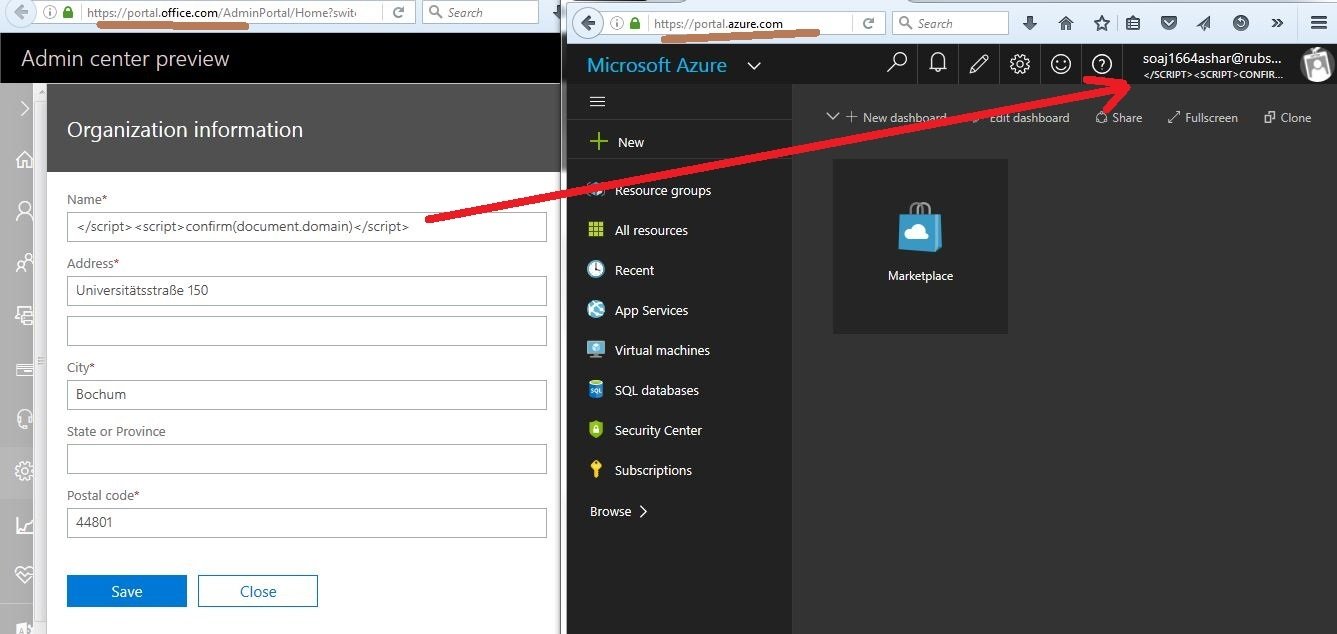Screen dimensions: 1337x634
Task: Click New dashboard button
Action: (895, 117)
